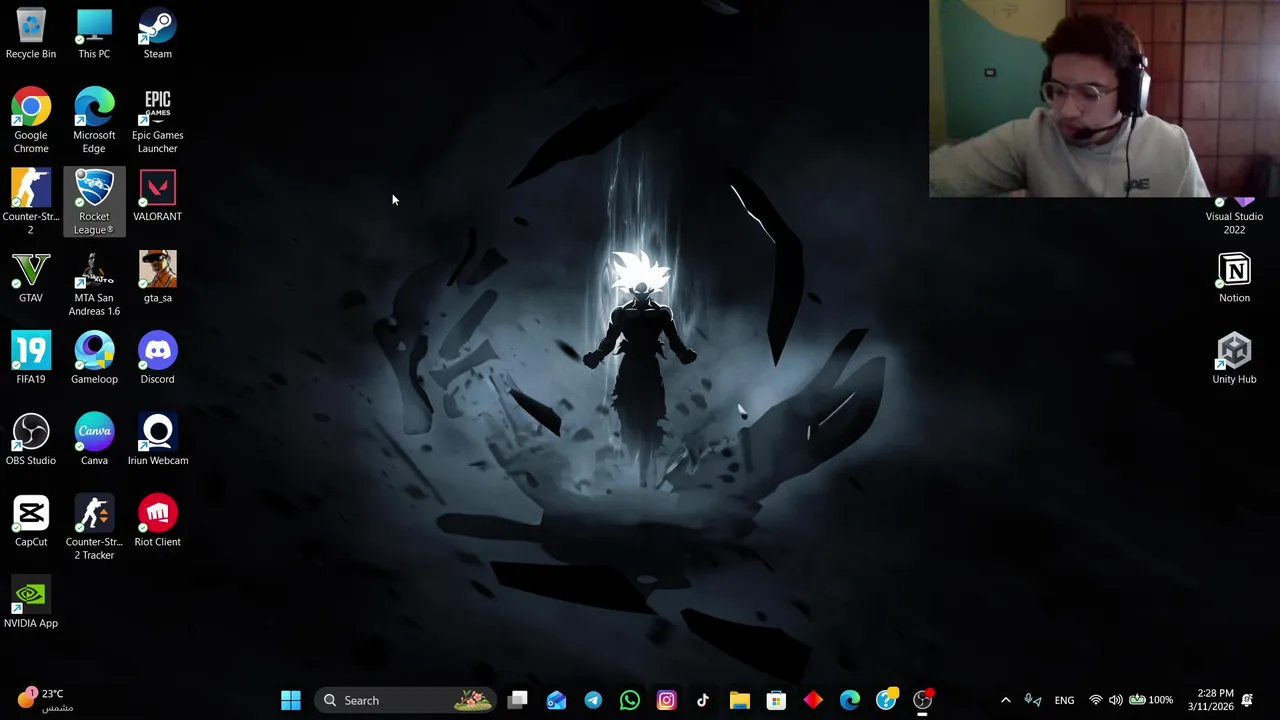Viewport: 1280px width, 720px height.
Task: Select the Canva desktop shortcut
Action: point(94,440)
